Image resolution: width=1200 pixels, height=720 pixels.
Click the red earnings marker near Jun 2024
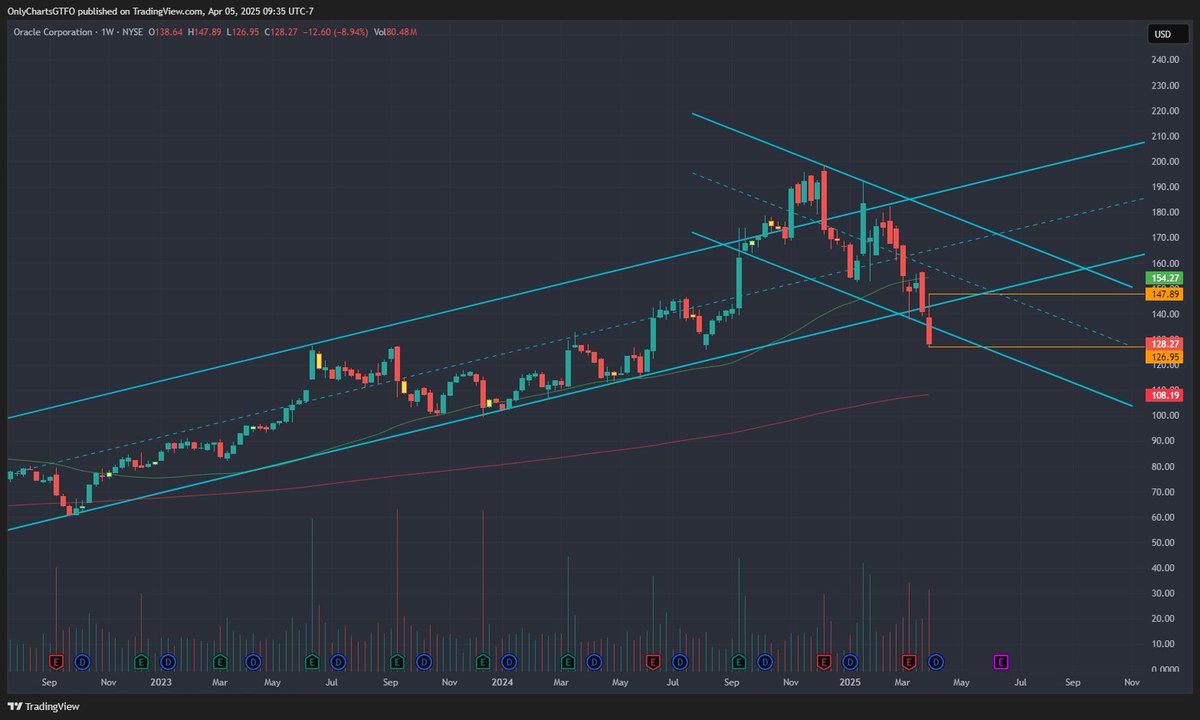coord(654,661)
